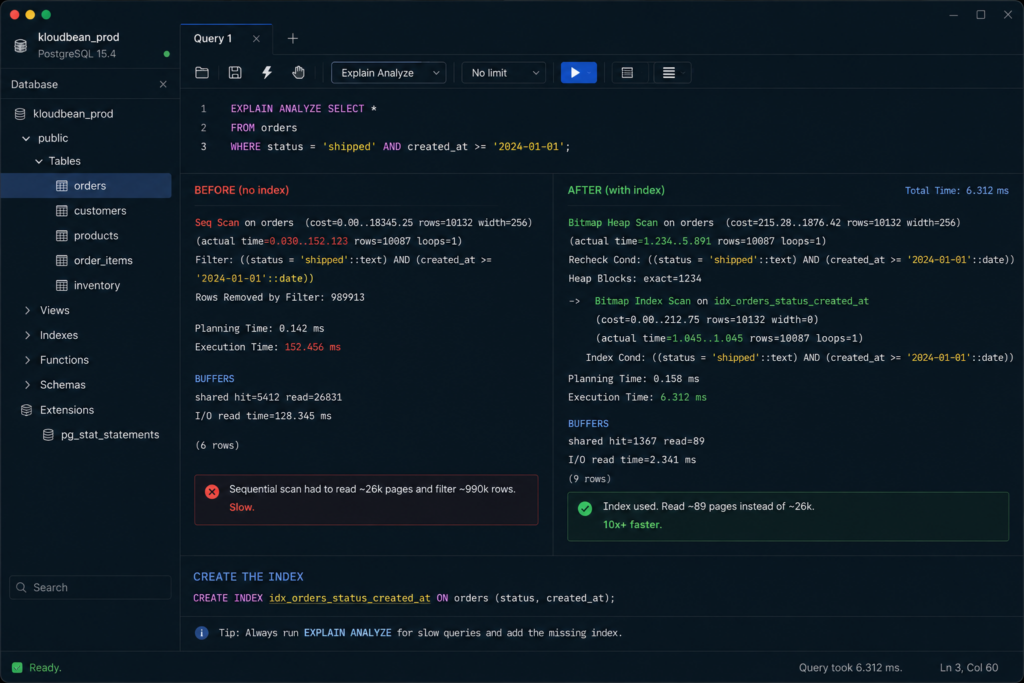
Task: Collapse the Tables tree node
Action: [x=39, y=161]
